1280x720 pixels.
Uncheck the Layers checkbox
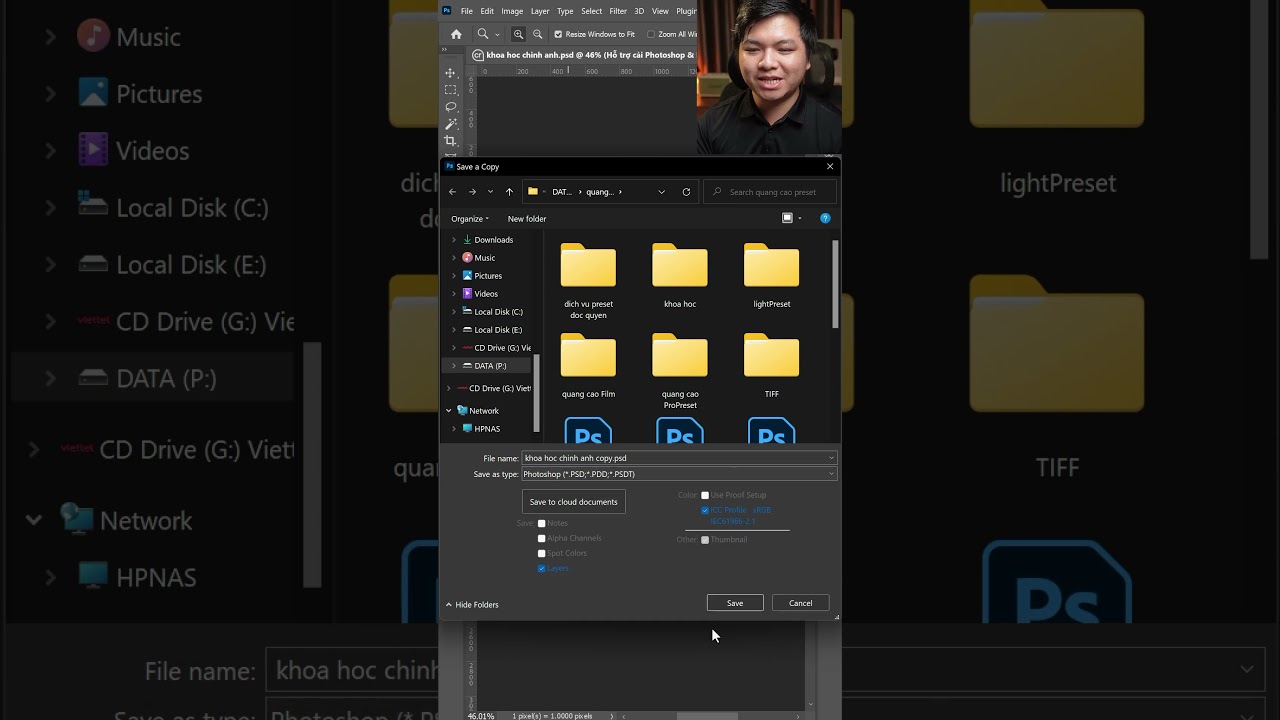point(542,568)
